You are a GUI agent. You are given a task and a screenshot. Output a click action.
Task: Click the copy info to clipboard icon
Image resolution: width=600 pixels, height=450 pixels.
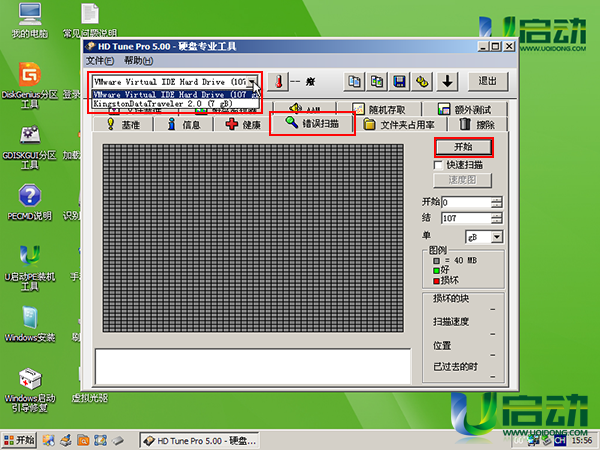pyautogui.click(x=354, y=82)
